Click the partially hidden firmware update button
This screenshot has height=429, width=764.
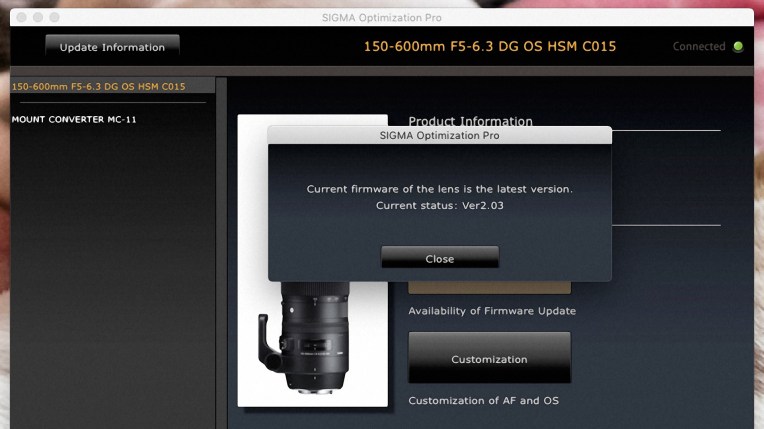coord(489,288)
